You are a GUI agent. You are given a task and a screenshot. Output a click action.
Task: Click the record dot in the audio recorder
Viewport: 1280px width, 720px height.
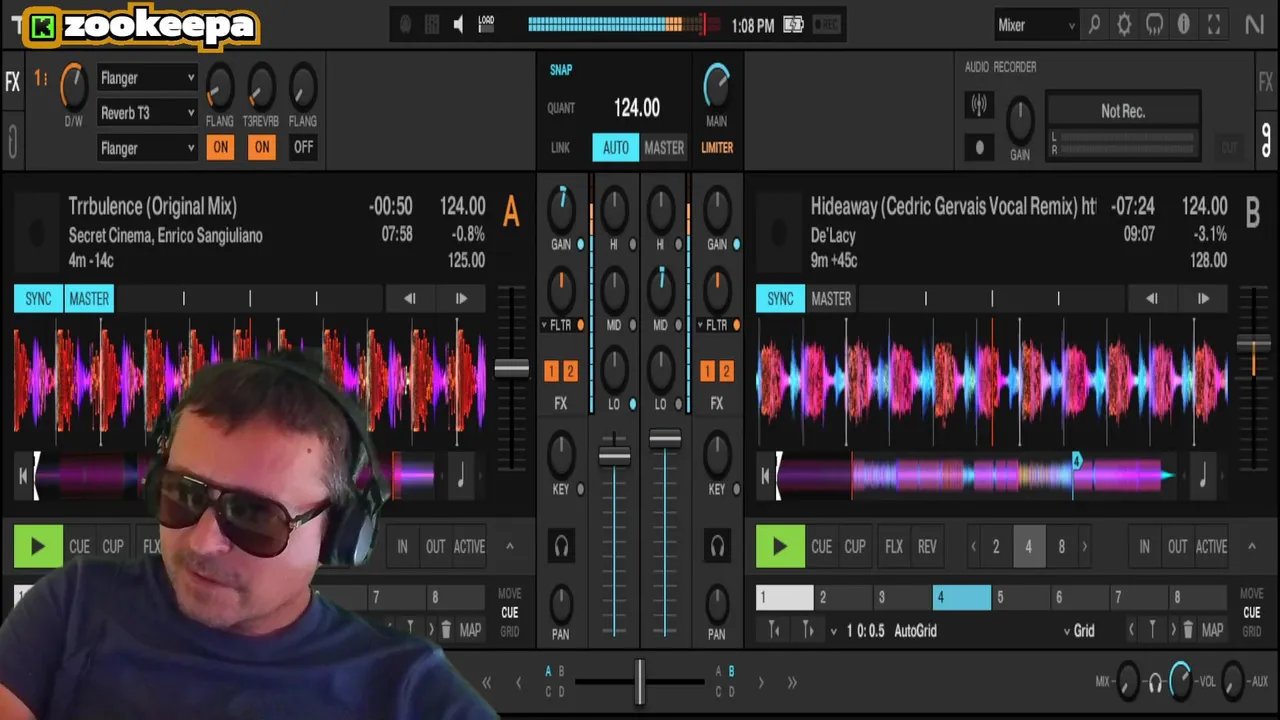pos(979,148)
